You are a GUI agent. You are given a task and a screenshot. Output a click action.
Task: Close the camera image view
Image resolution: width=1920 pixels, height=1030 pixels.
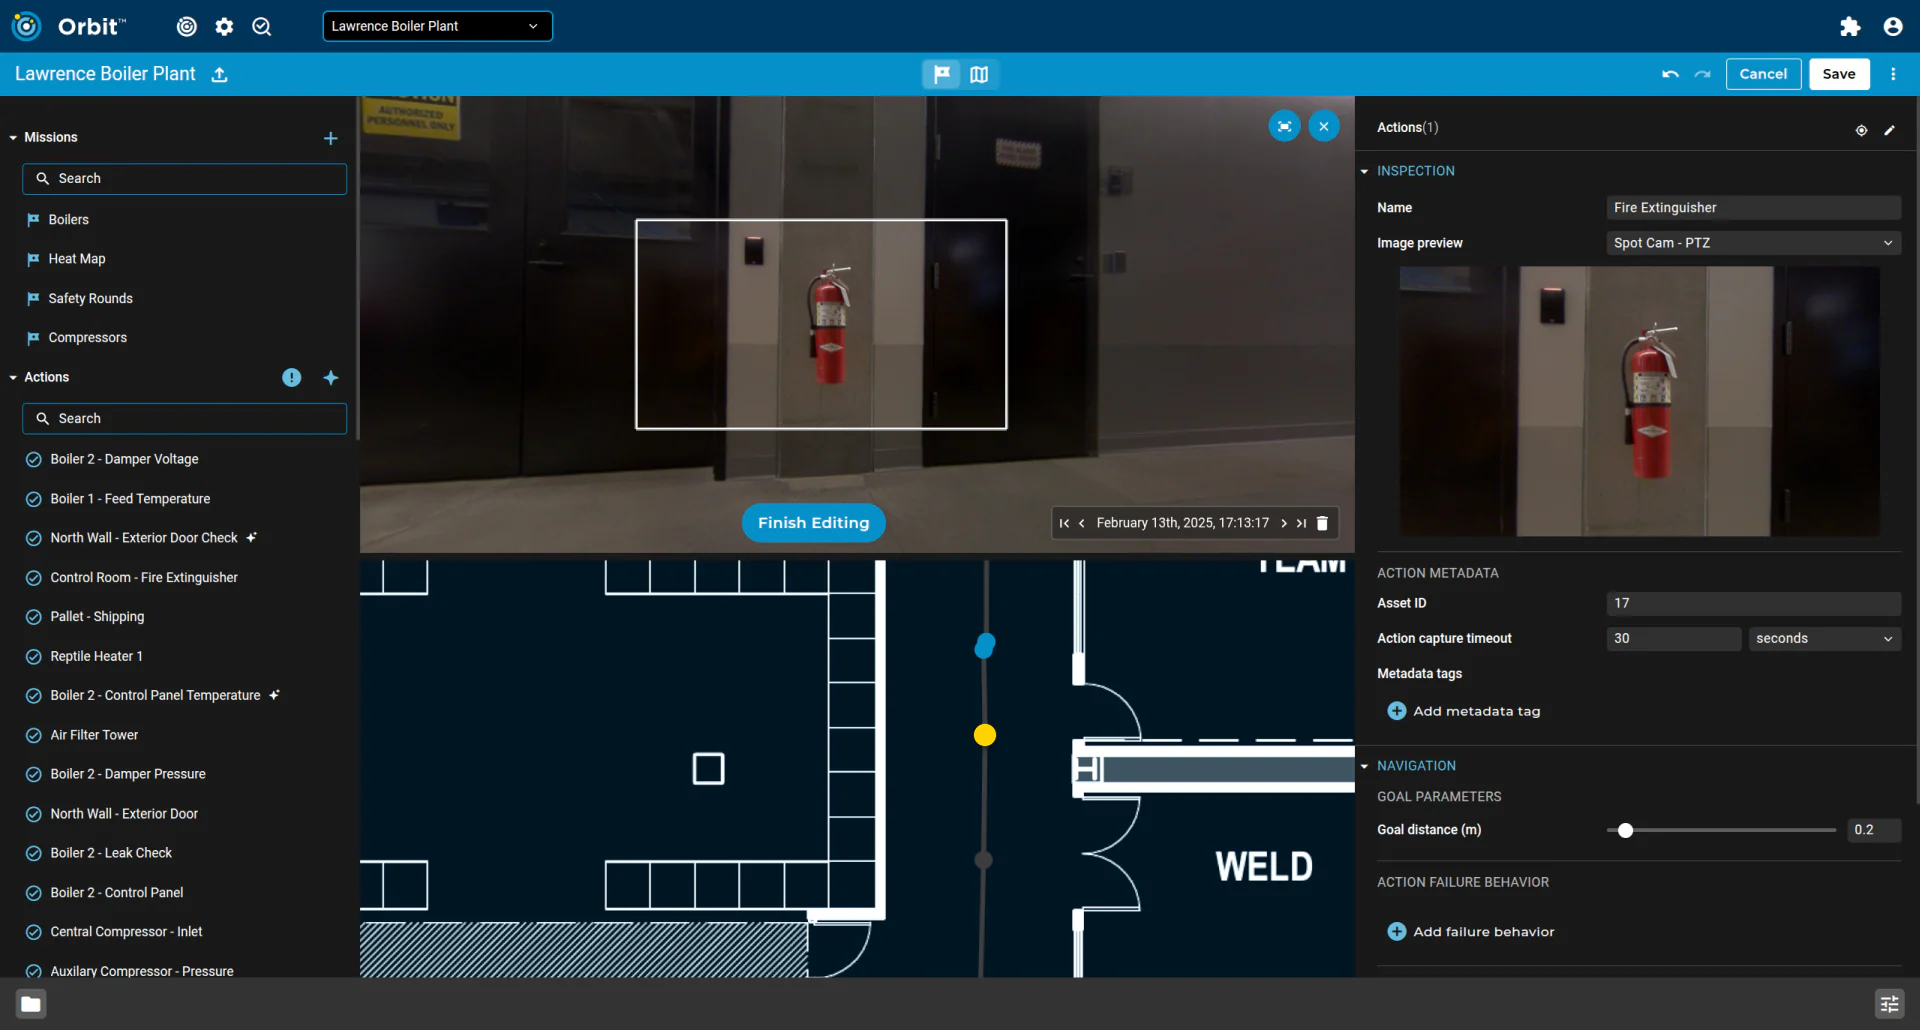[1323, 126]
